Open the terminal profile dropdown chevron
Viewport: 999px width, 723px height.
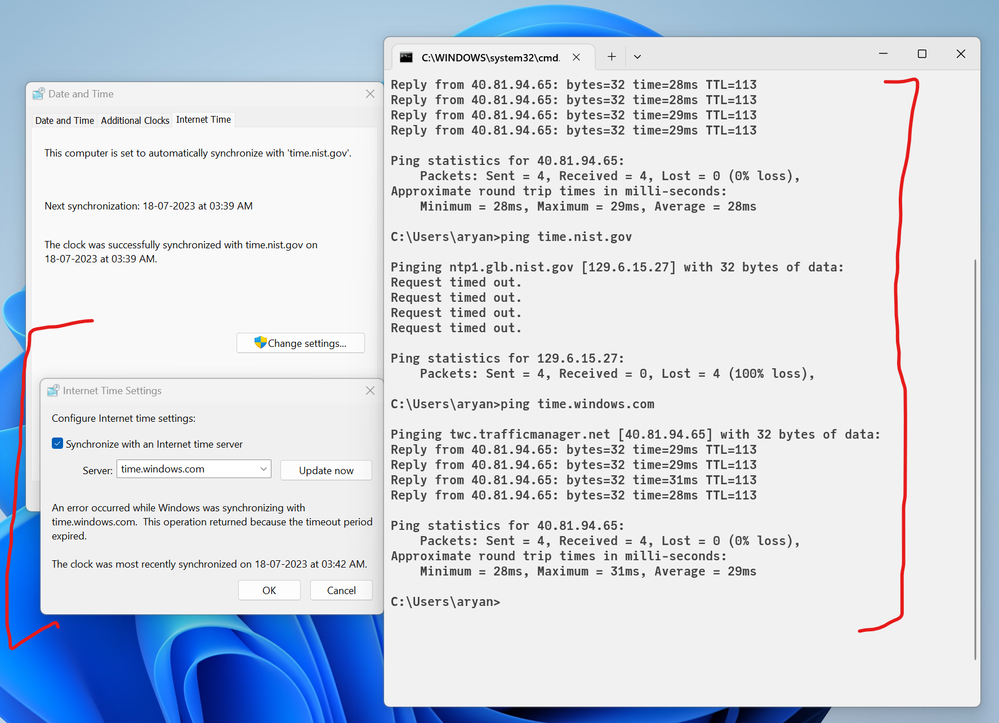[637, 57]
